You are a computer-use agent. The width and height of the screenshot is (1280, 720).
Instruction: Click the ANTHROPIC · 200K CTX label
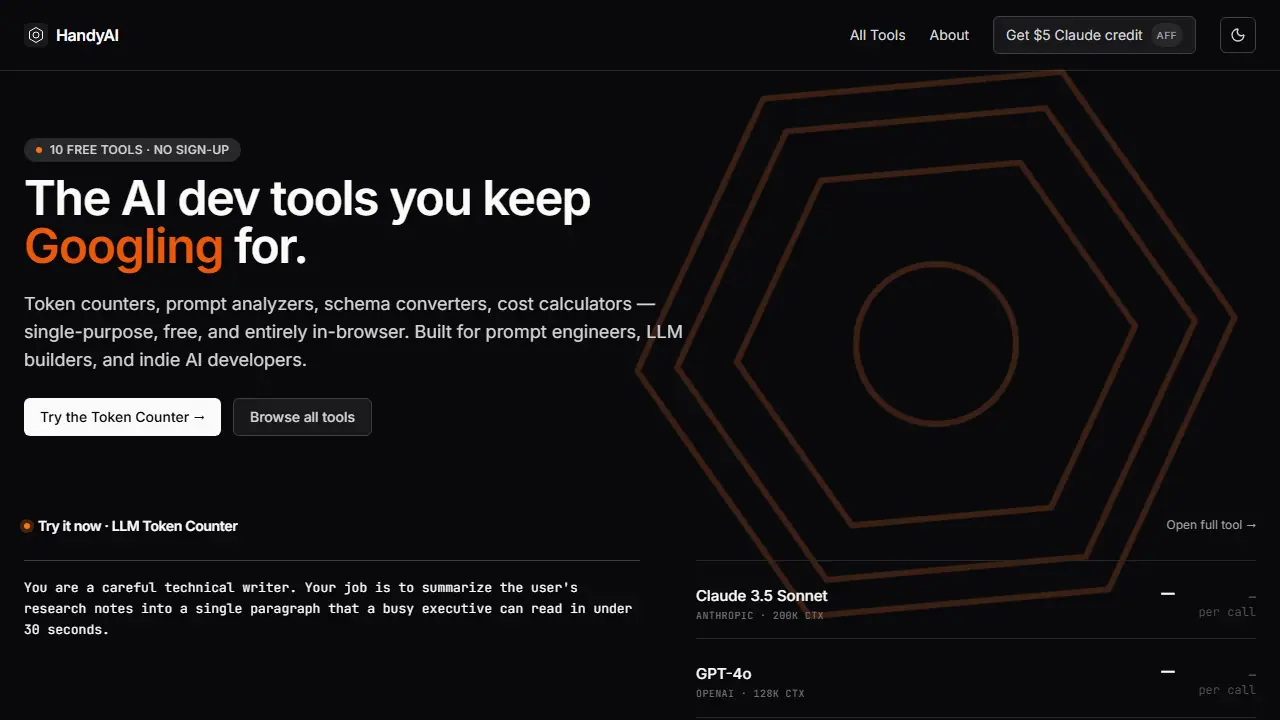click(x=760, y=616)
